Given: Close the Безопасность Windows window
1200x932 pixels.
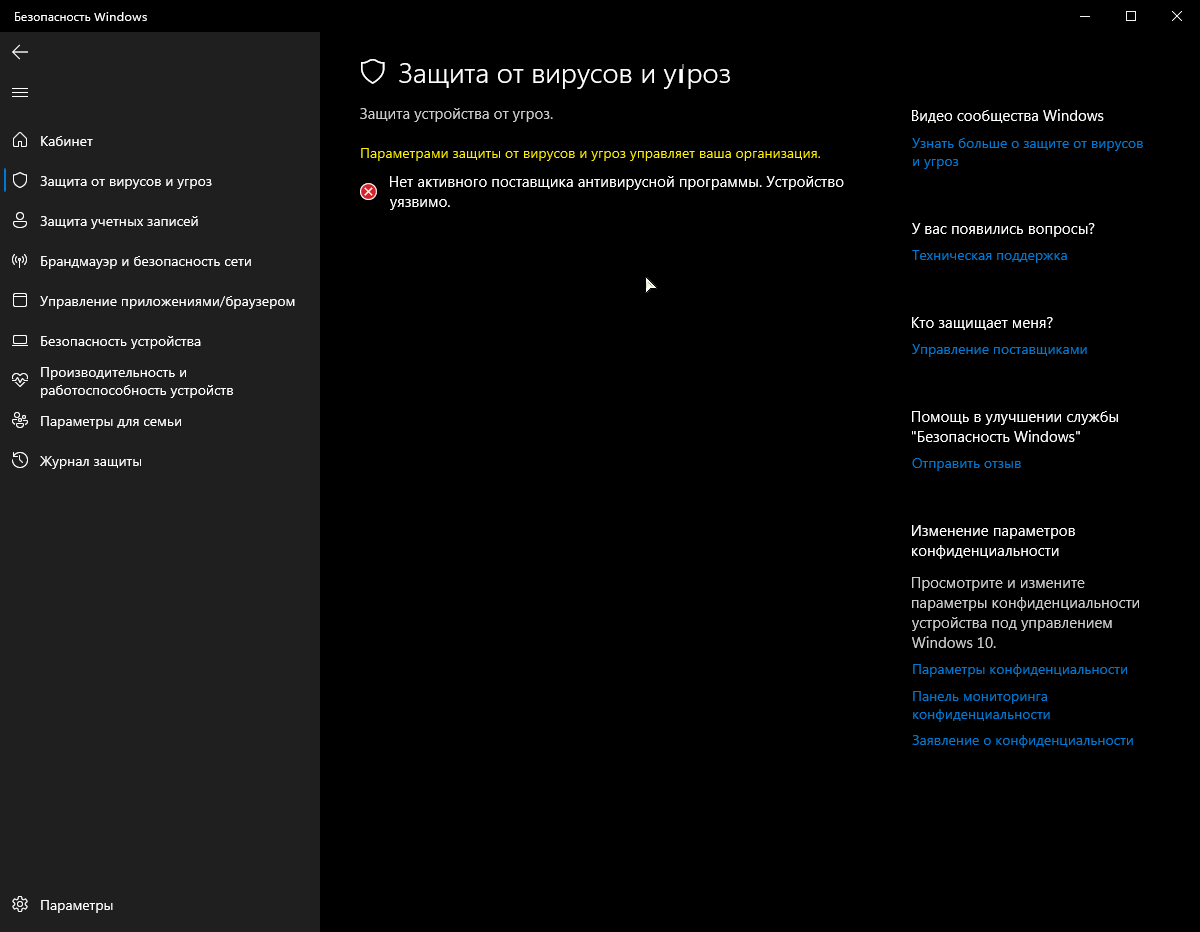Looking at the screenshot, I should [1177, 16].
